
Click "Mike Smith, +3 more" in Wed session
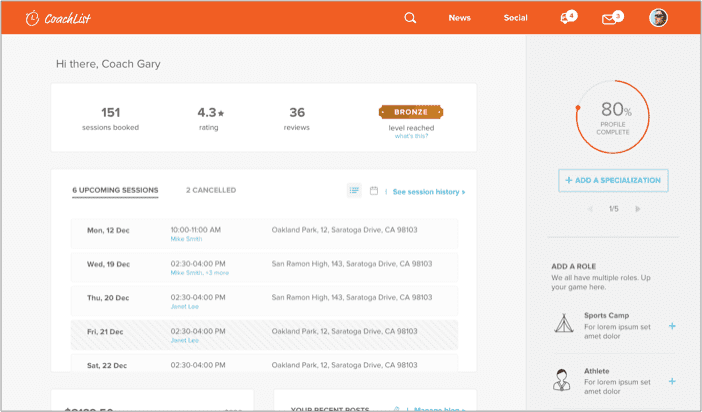coord(199,273)
